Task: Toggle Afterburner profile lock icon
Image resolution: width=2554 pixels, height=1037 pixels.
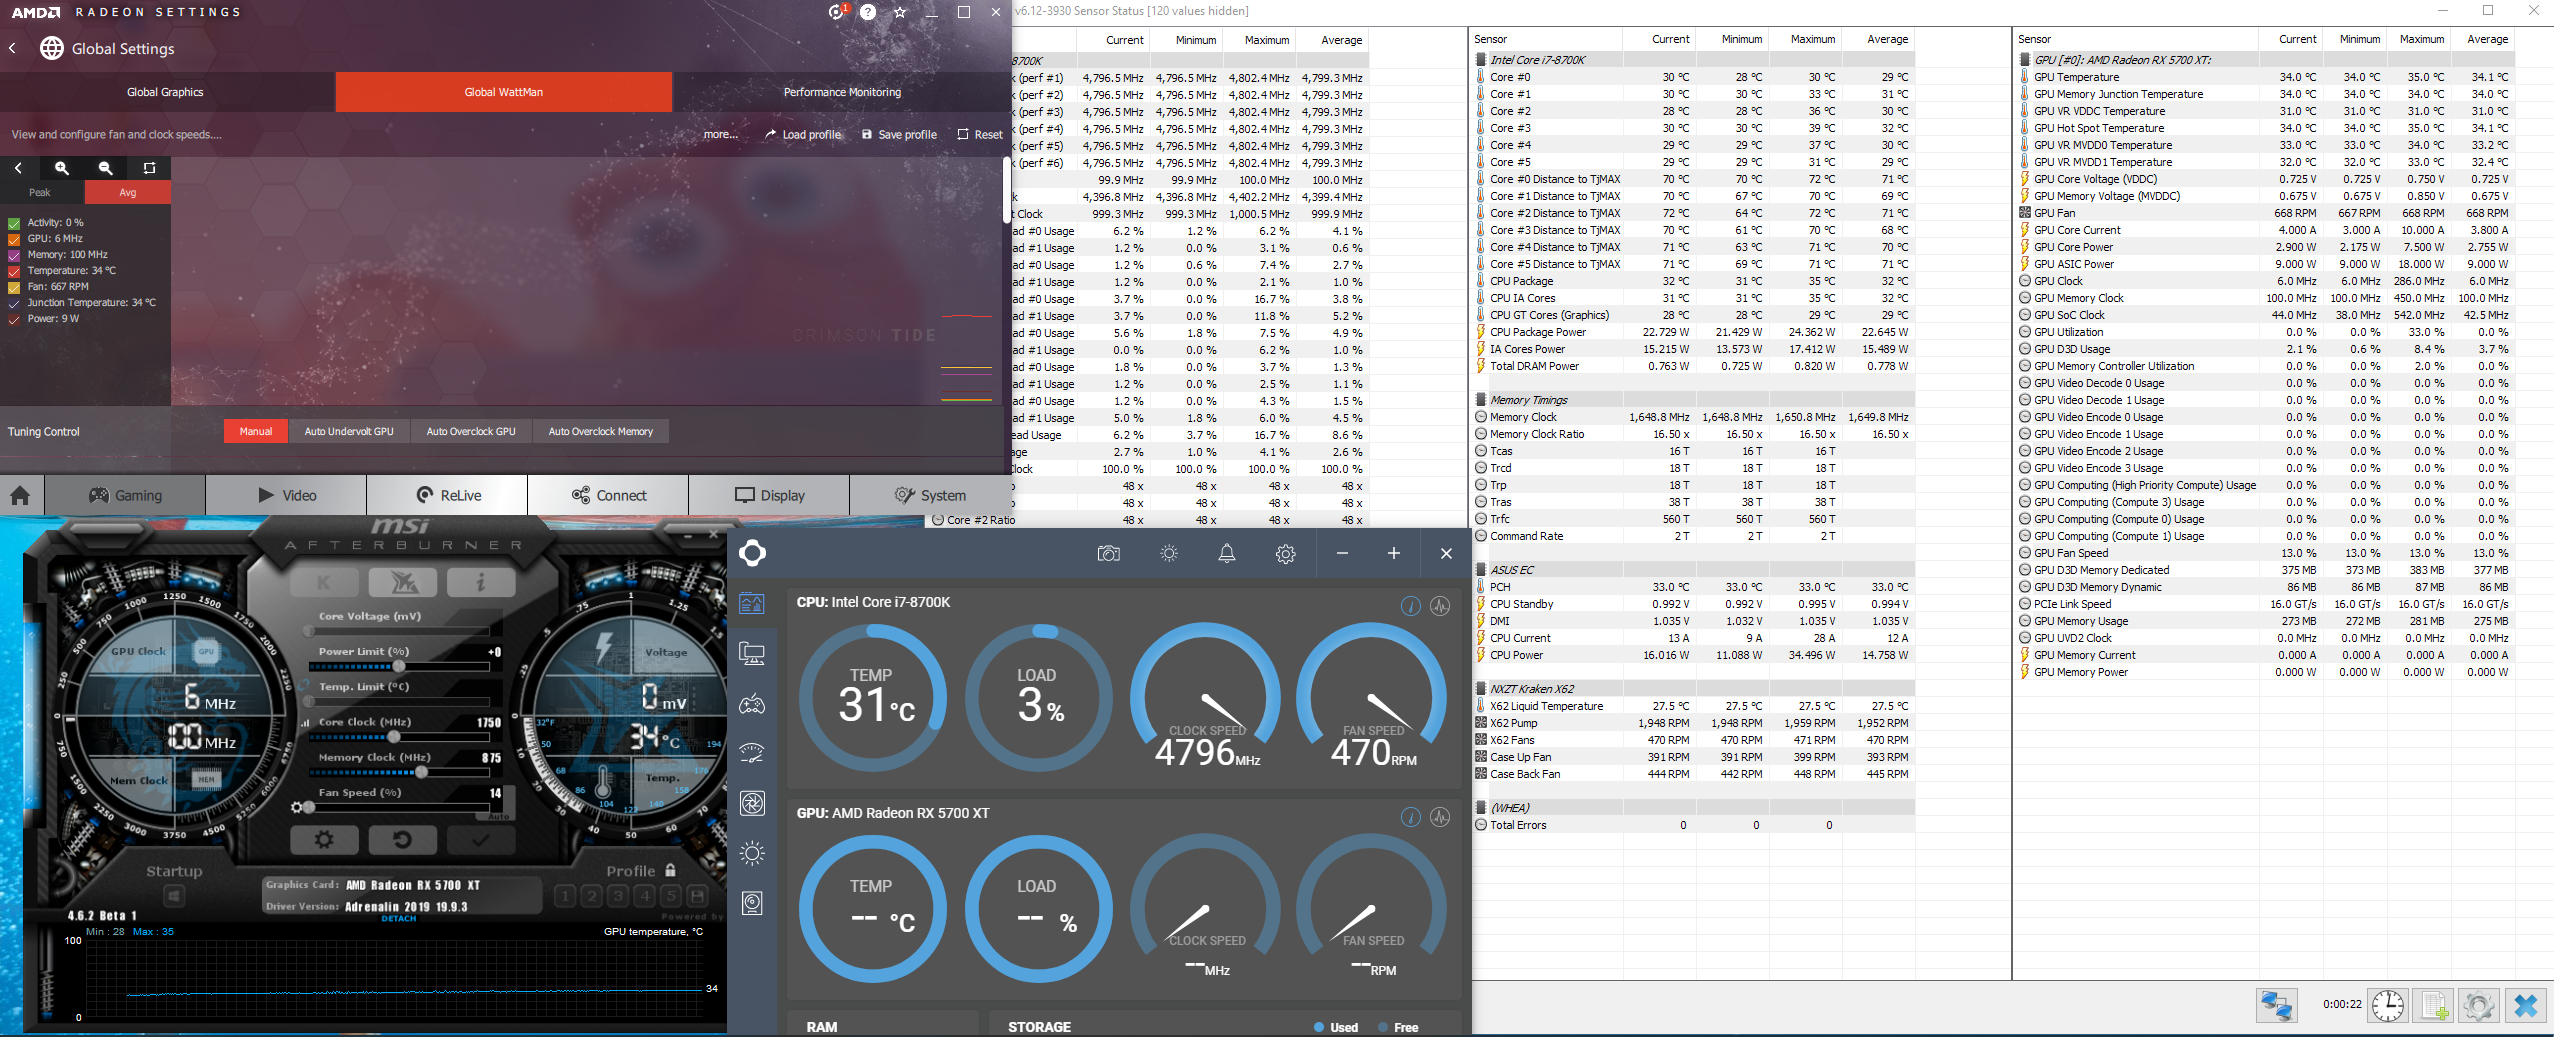Action: coord(670,871)
